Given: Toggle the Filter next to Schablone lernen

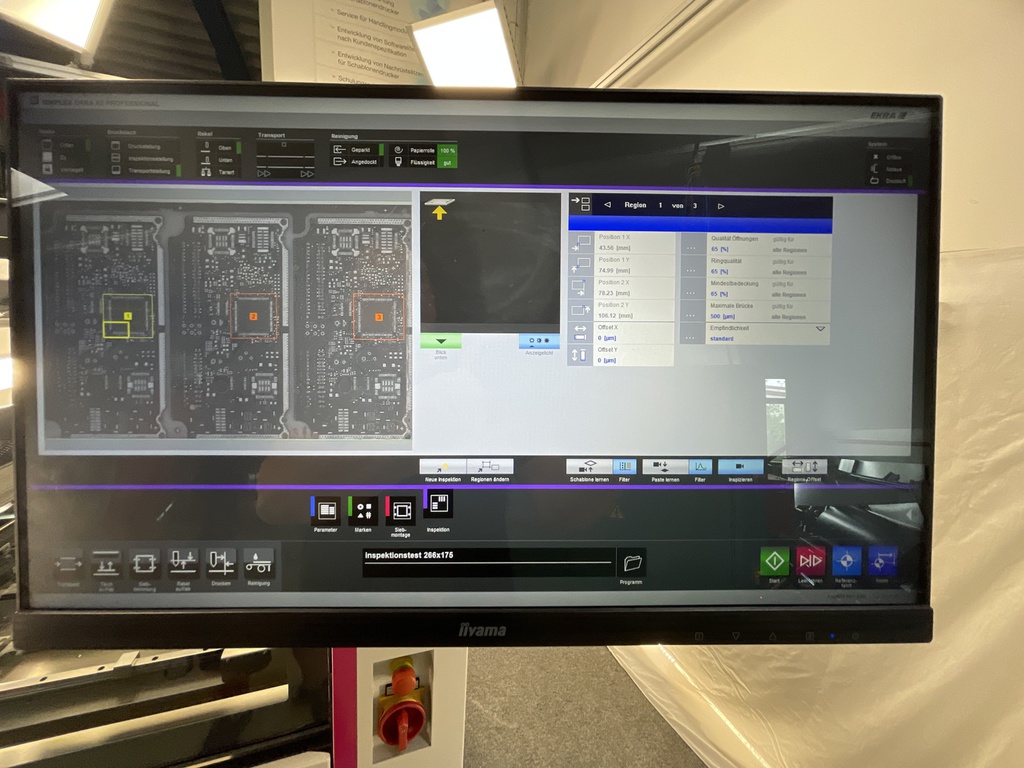Looking at the screenshot, I should [x=625, y=466].
